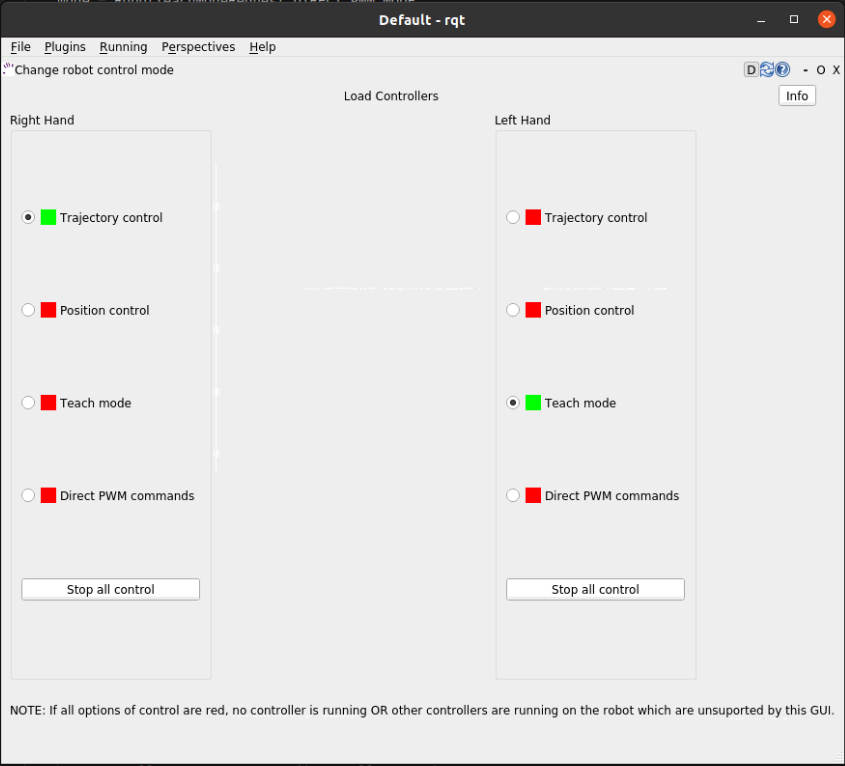Image resolution: width=845 pixels, height=766 pixels.
Task: Click the Change robot control mode title
Action: point(94,70)
